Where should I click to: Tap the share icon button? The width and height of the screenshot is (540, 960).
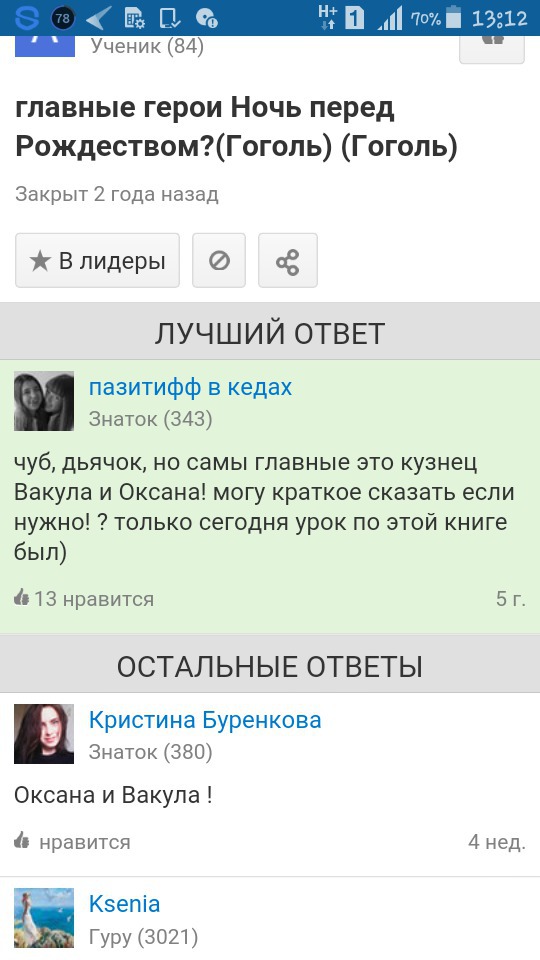tap(288, 260)
